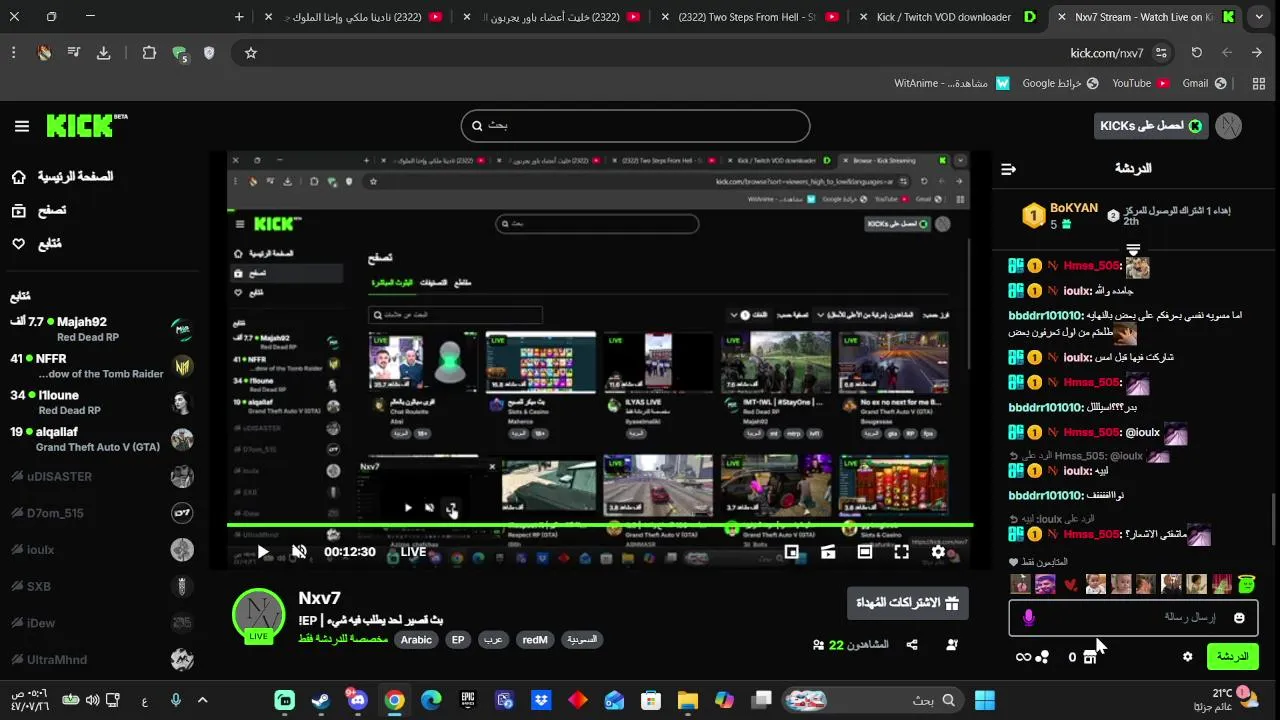
Task: Open Following in the sidebar
Action: coord(36,244)
